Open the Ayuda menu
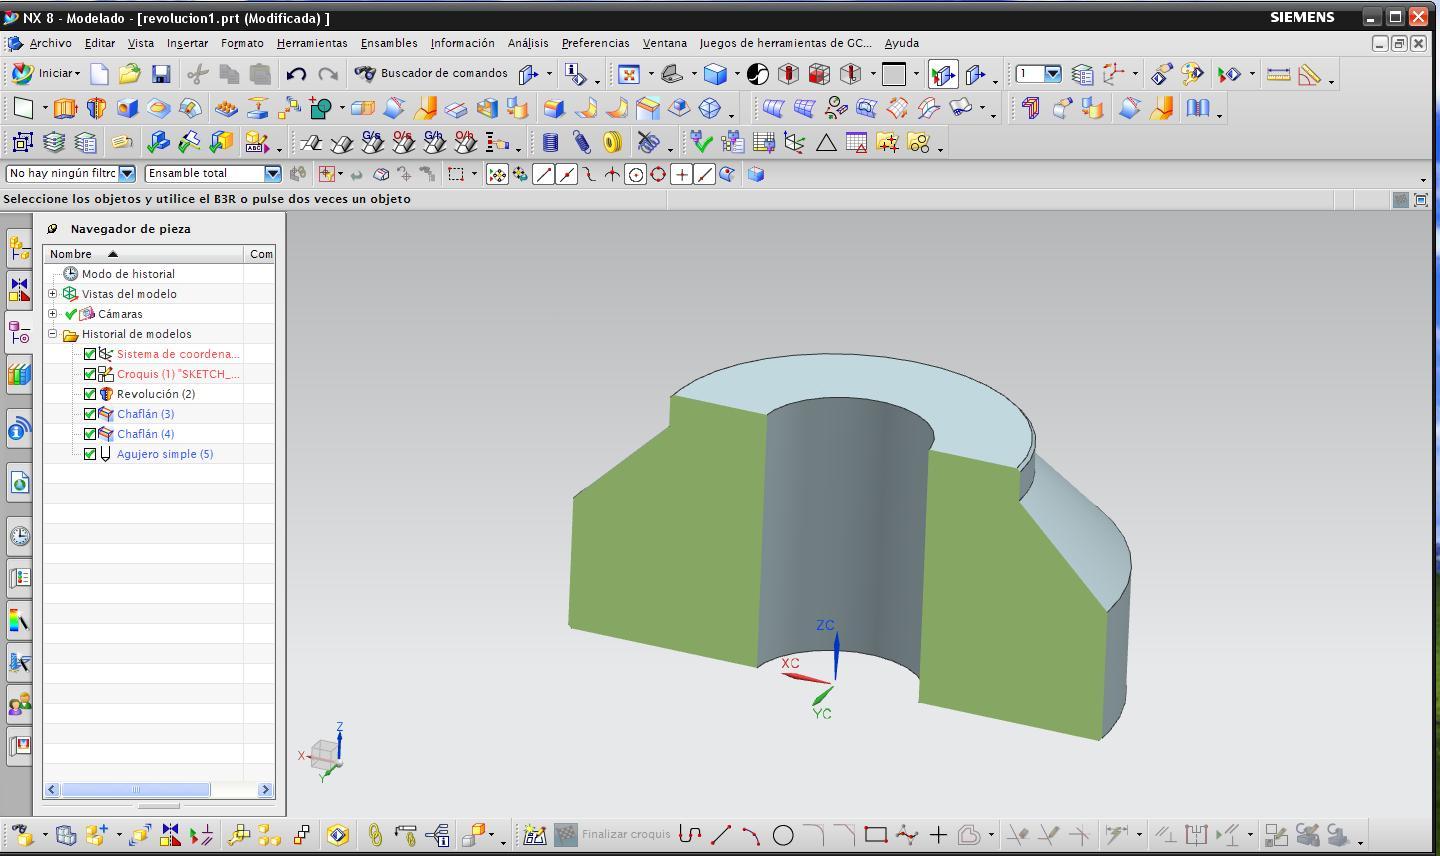The image size is (1440, 856). click(x=901, y=43)
